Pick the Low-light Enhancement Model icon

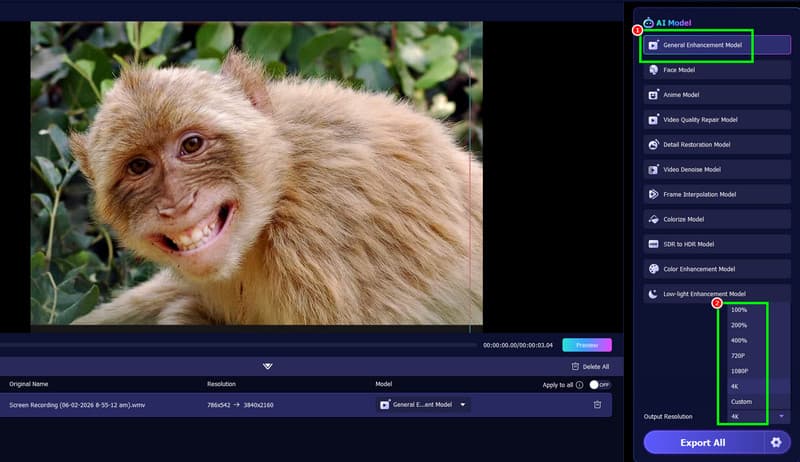coord(653,294)
